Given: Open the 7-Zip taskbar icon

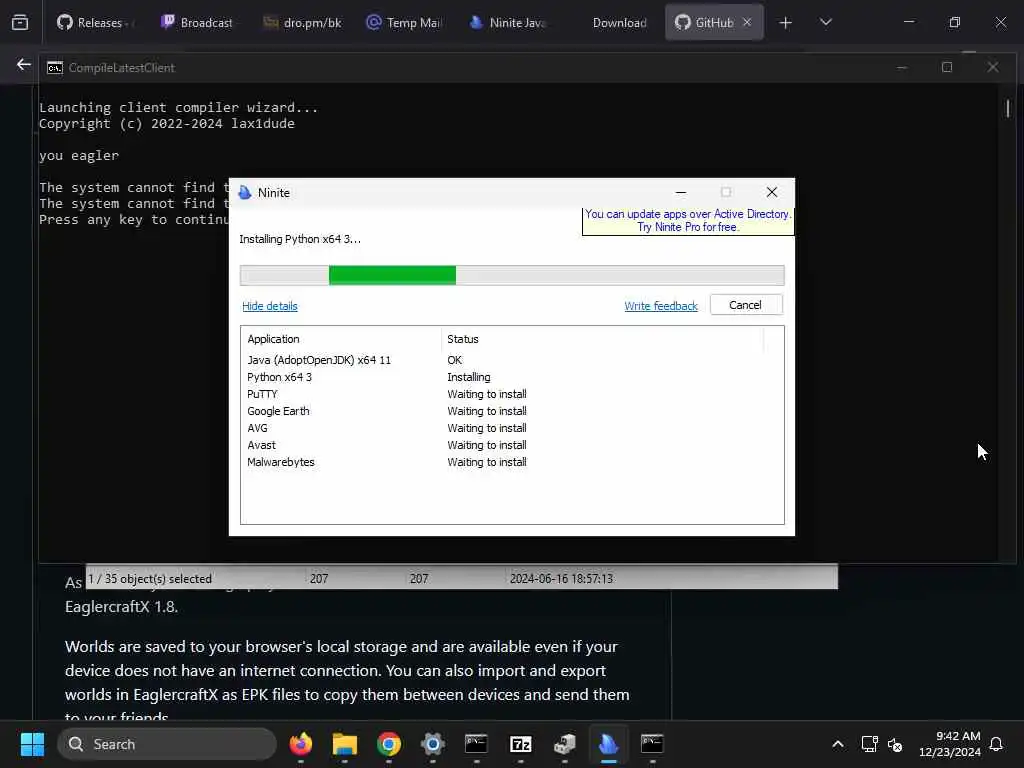Looking at the screenshot, I should click(x=520, y=744).
